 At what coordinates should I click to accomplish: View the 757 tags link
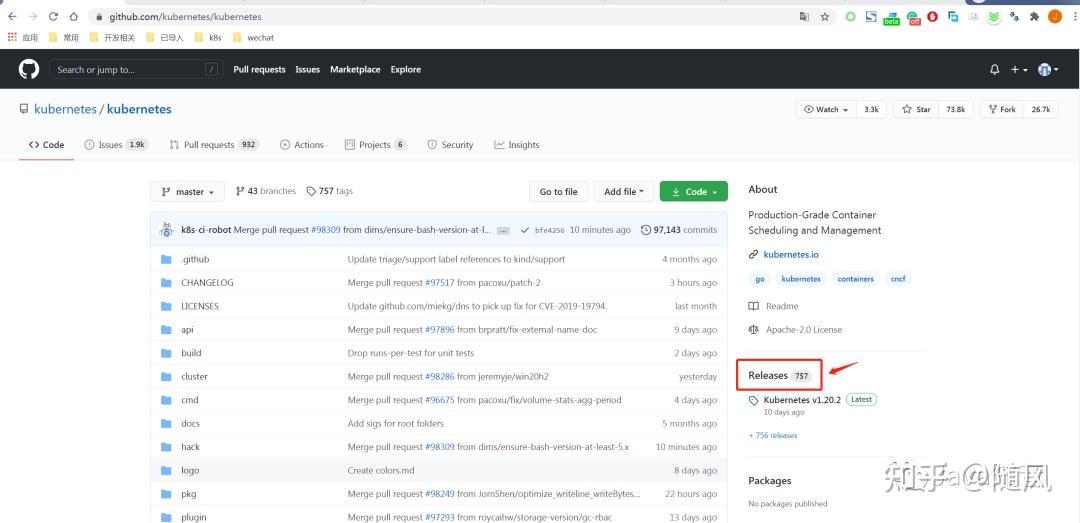329,191
